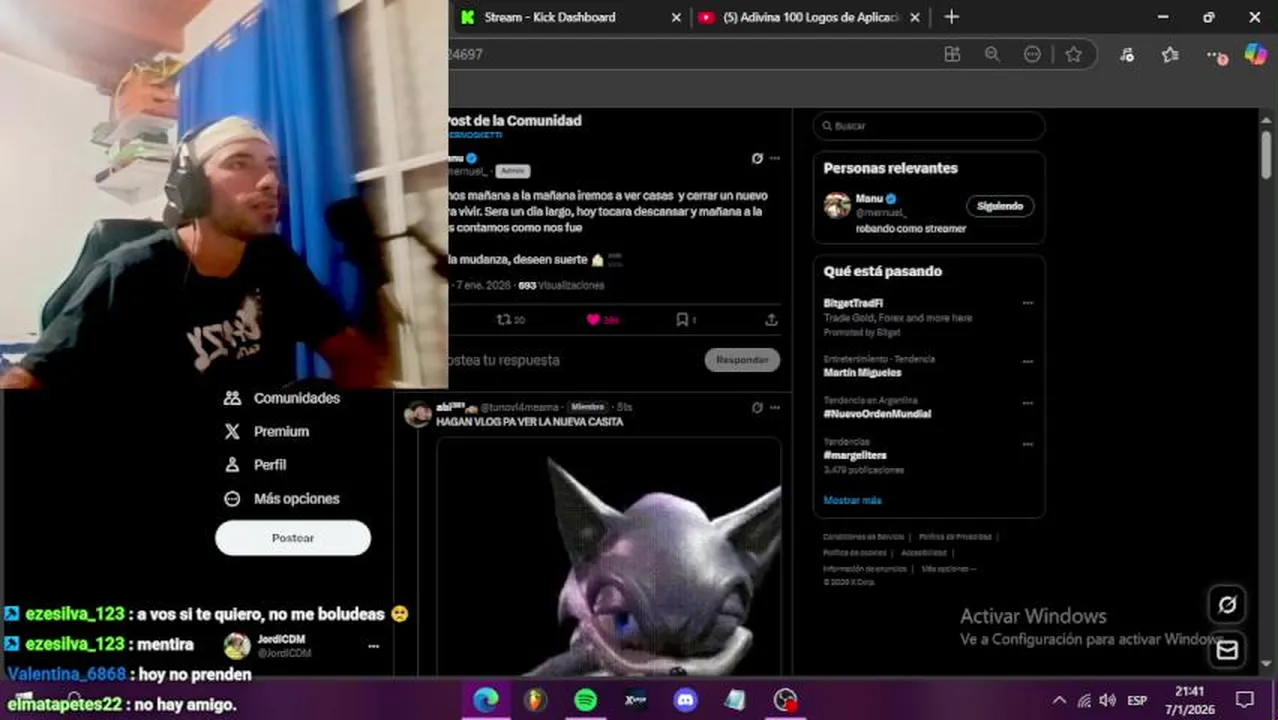The width and height of the screenshot is (1278, 720).
Task: Open the Copilot icon in Edge
Action: (1255, 54)
